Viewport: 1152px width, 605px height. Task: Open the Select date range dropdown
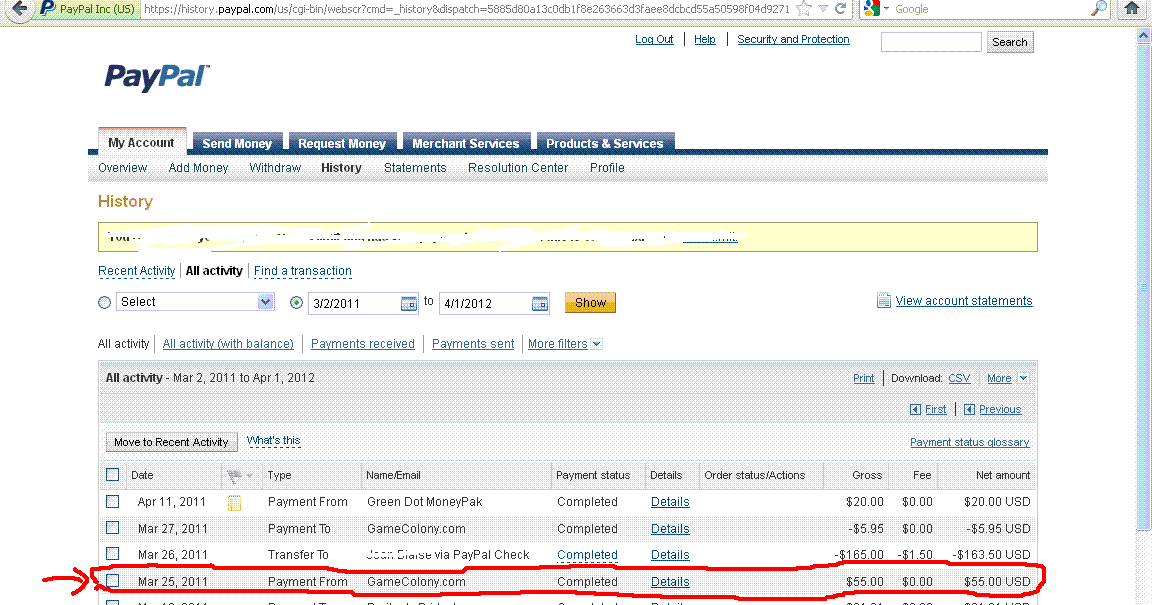(195, 301)
